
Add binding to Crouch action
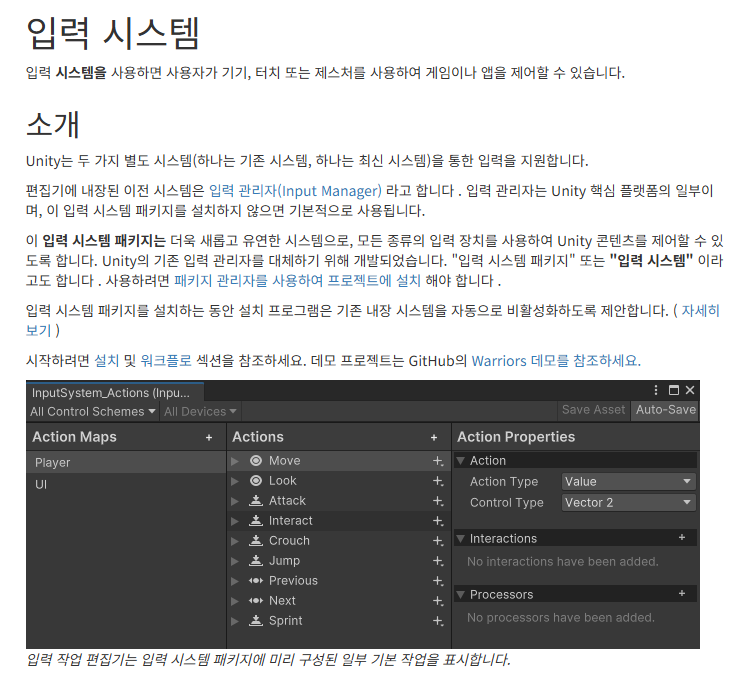[x=438, y=541]
